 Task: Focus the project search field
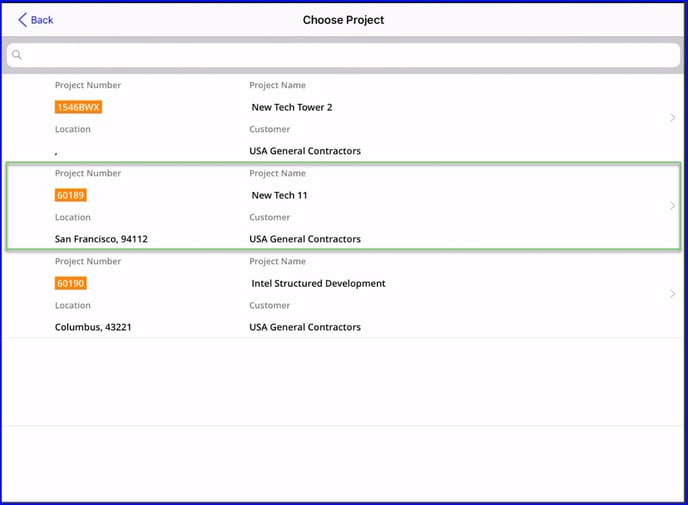(344, 55)
